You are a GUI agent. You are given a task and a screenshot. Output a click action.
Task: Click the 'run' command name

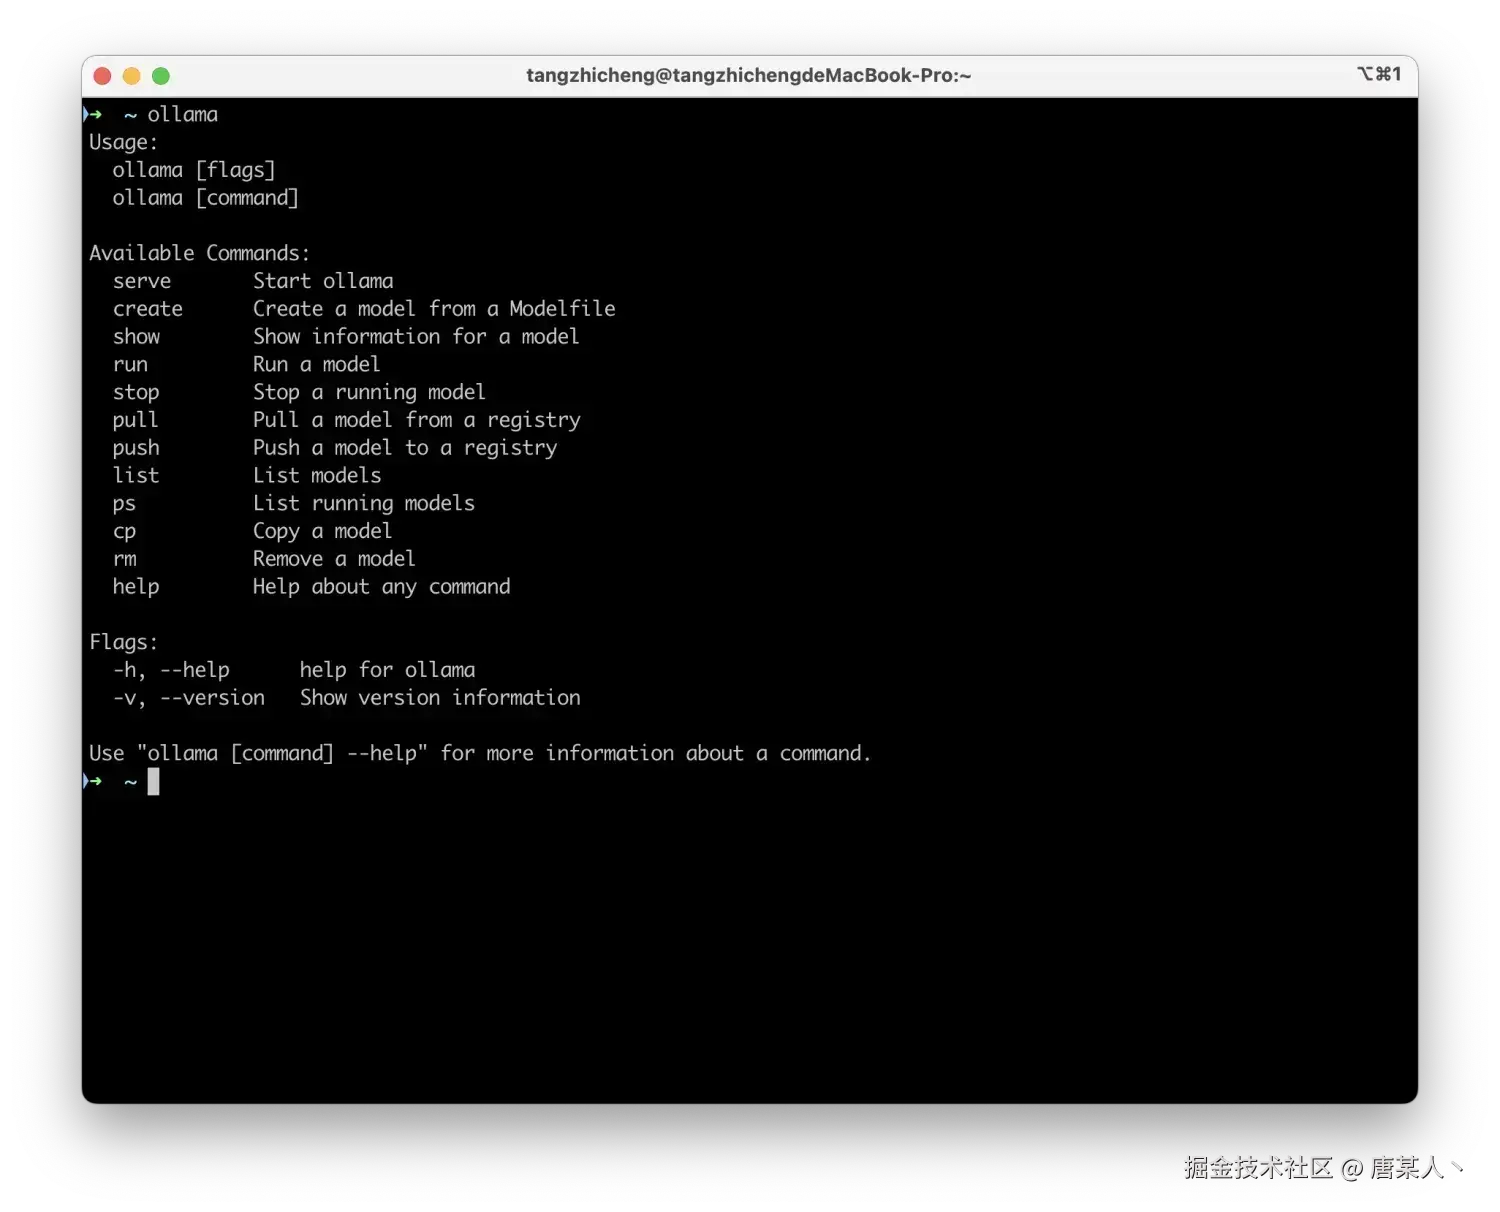click(x=130, y=365)
